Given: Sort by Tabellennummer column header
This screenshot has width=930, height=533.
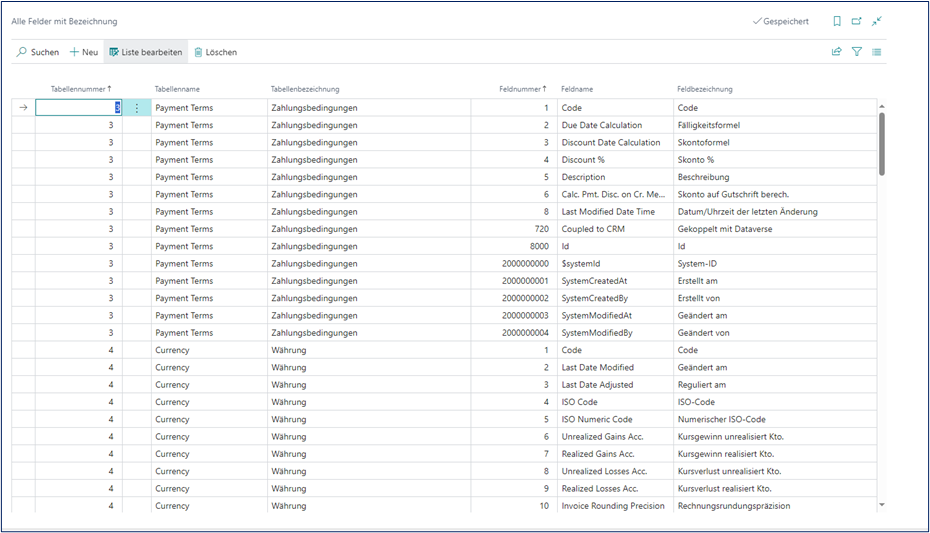Looking at the screenshot, I should tap(80, 89).
